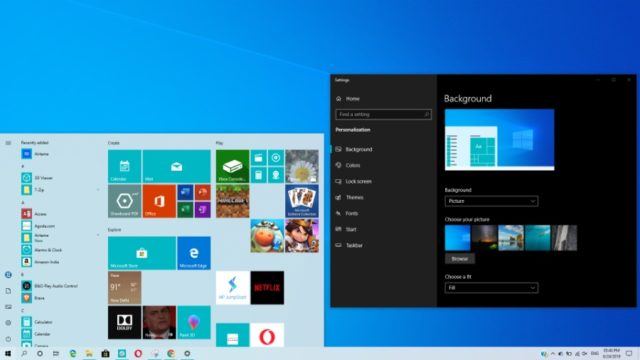Open the Microsoft Solitaire Collection tile
Screen dimensions: 640x360
(302, 201)
